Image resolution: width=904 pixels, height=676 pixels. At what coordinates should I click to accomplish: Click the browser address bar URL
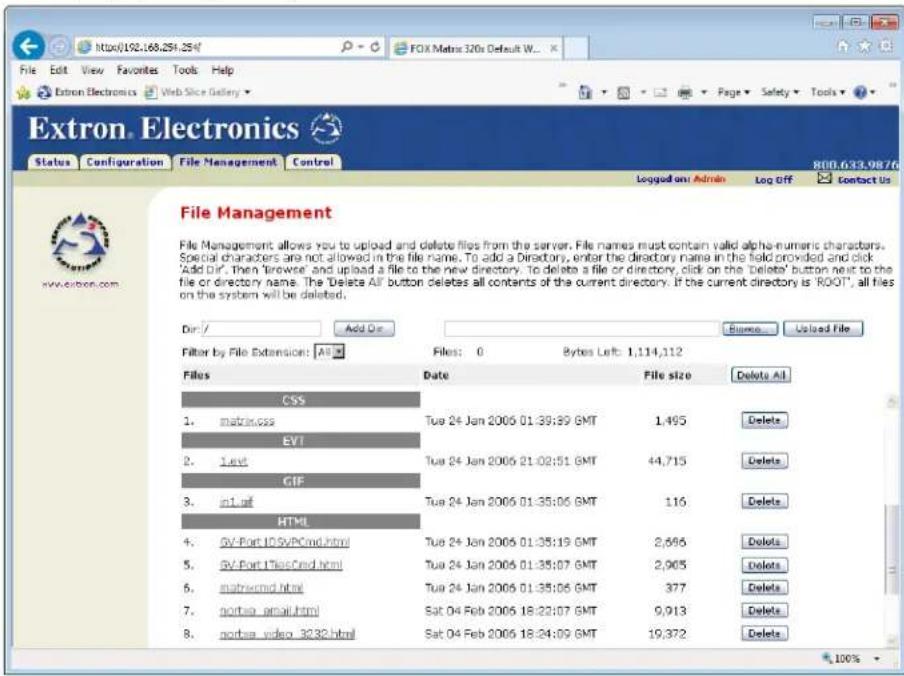pyautogui.click(x=148, y=47)
